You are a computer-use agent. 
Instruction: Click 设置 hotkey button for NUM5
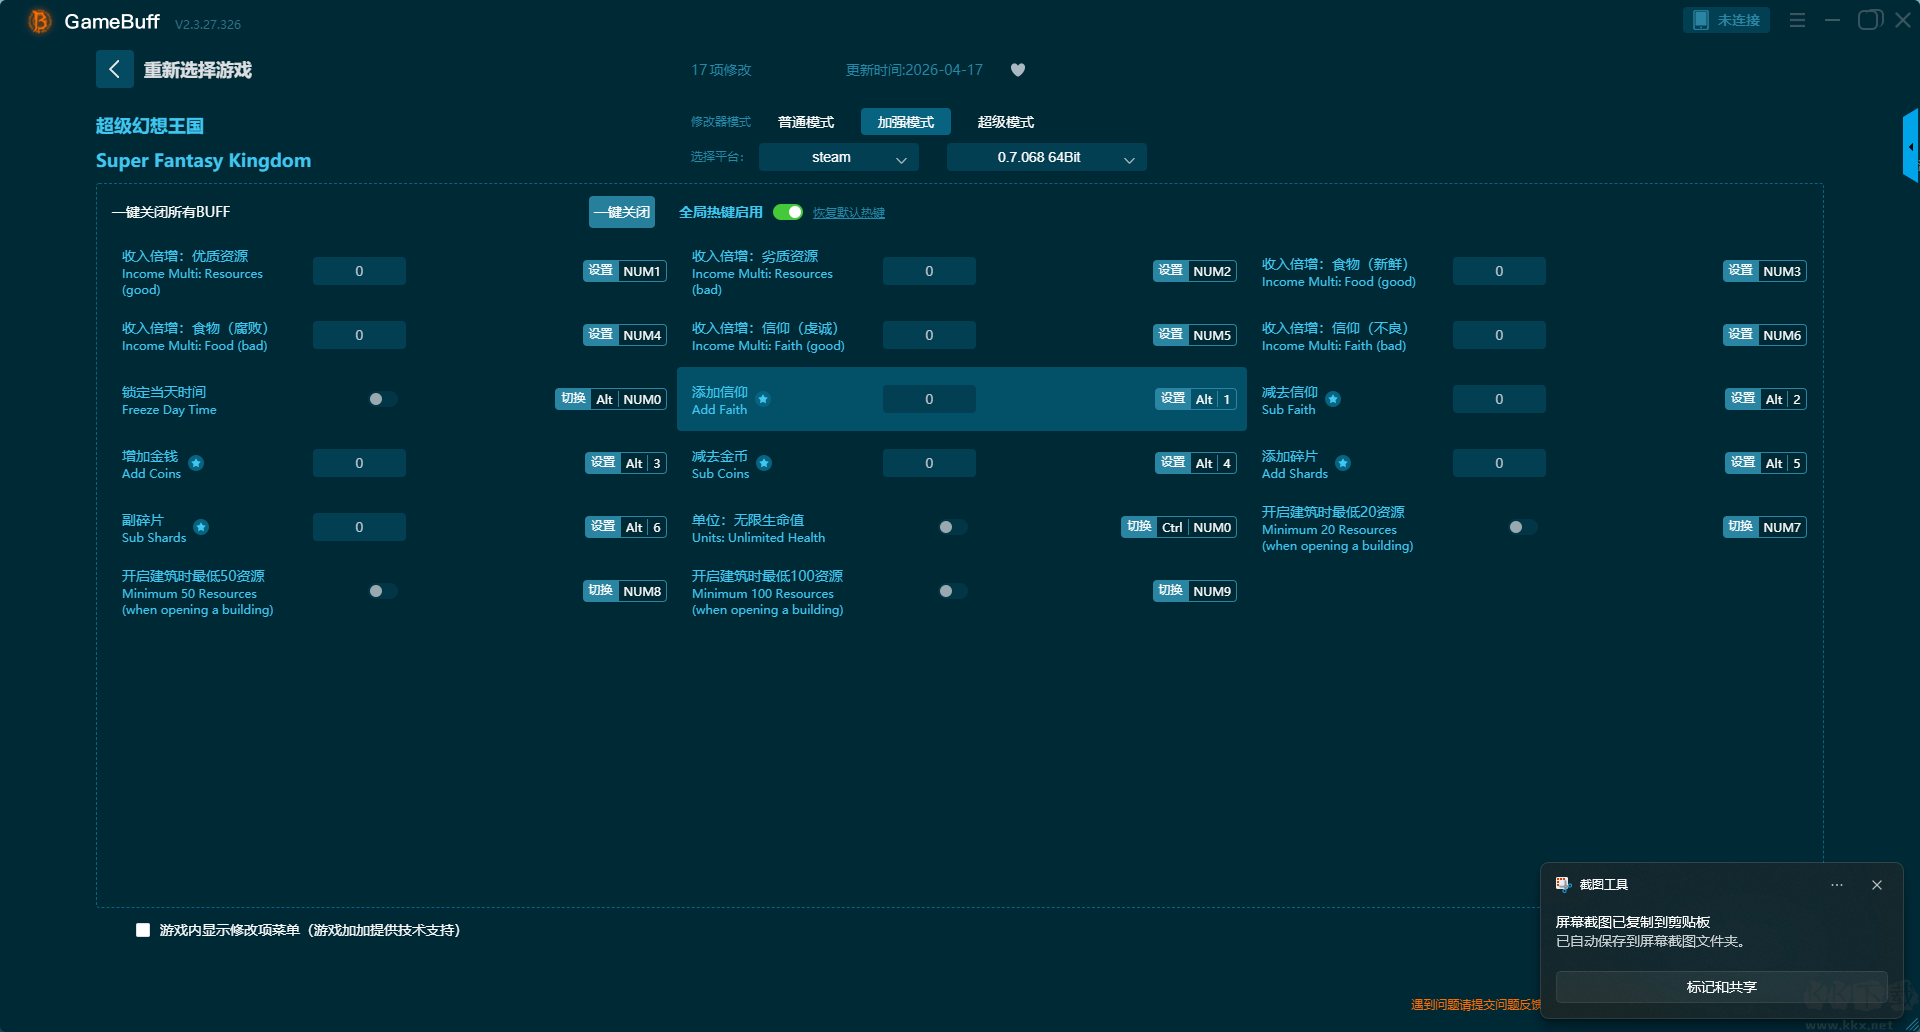[1171, 335]
